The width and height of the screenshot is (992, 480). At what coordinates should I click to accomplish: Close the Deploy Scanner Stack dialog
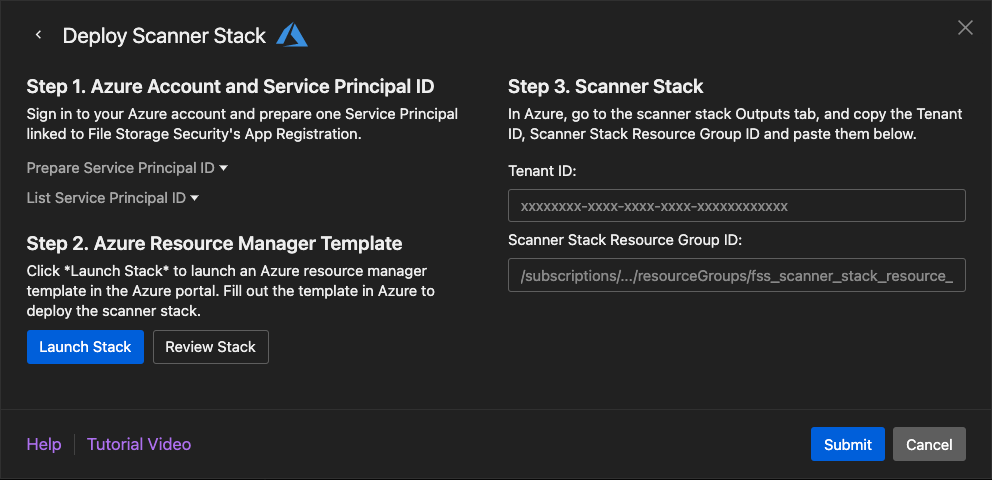tap(965, 28)
